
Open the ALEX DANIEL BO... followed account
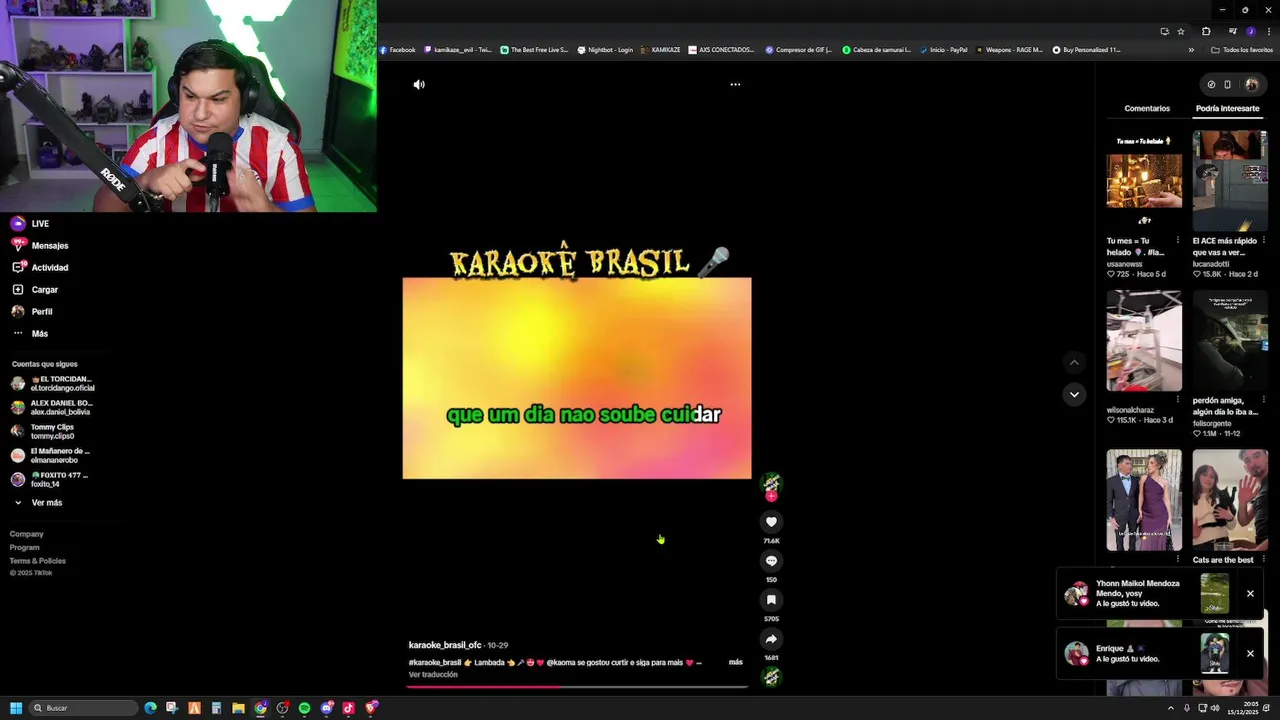52,408
